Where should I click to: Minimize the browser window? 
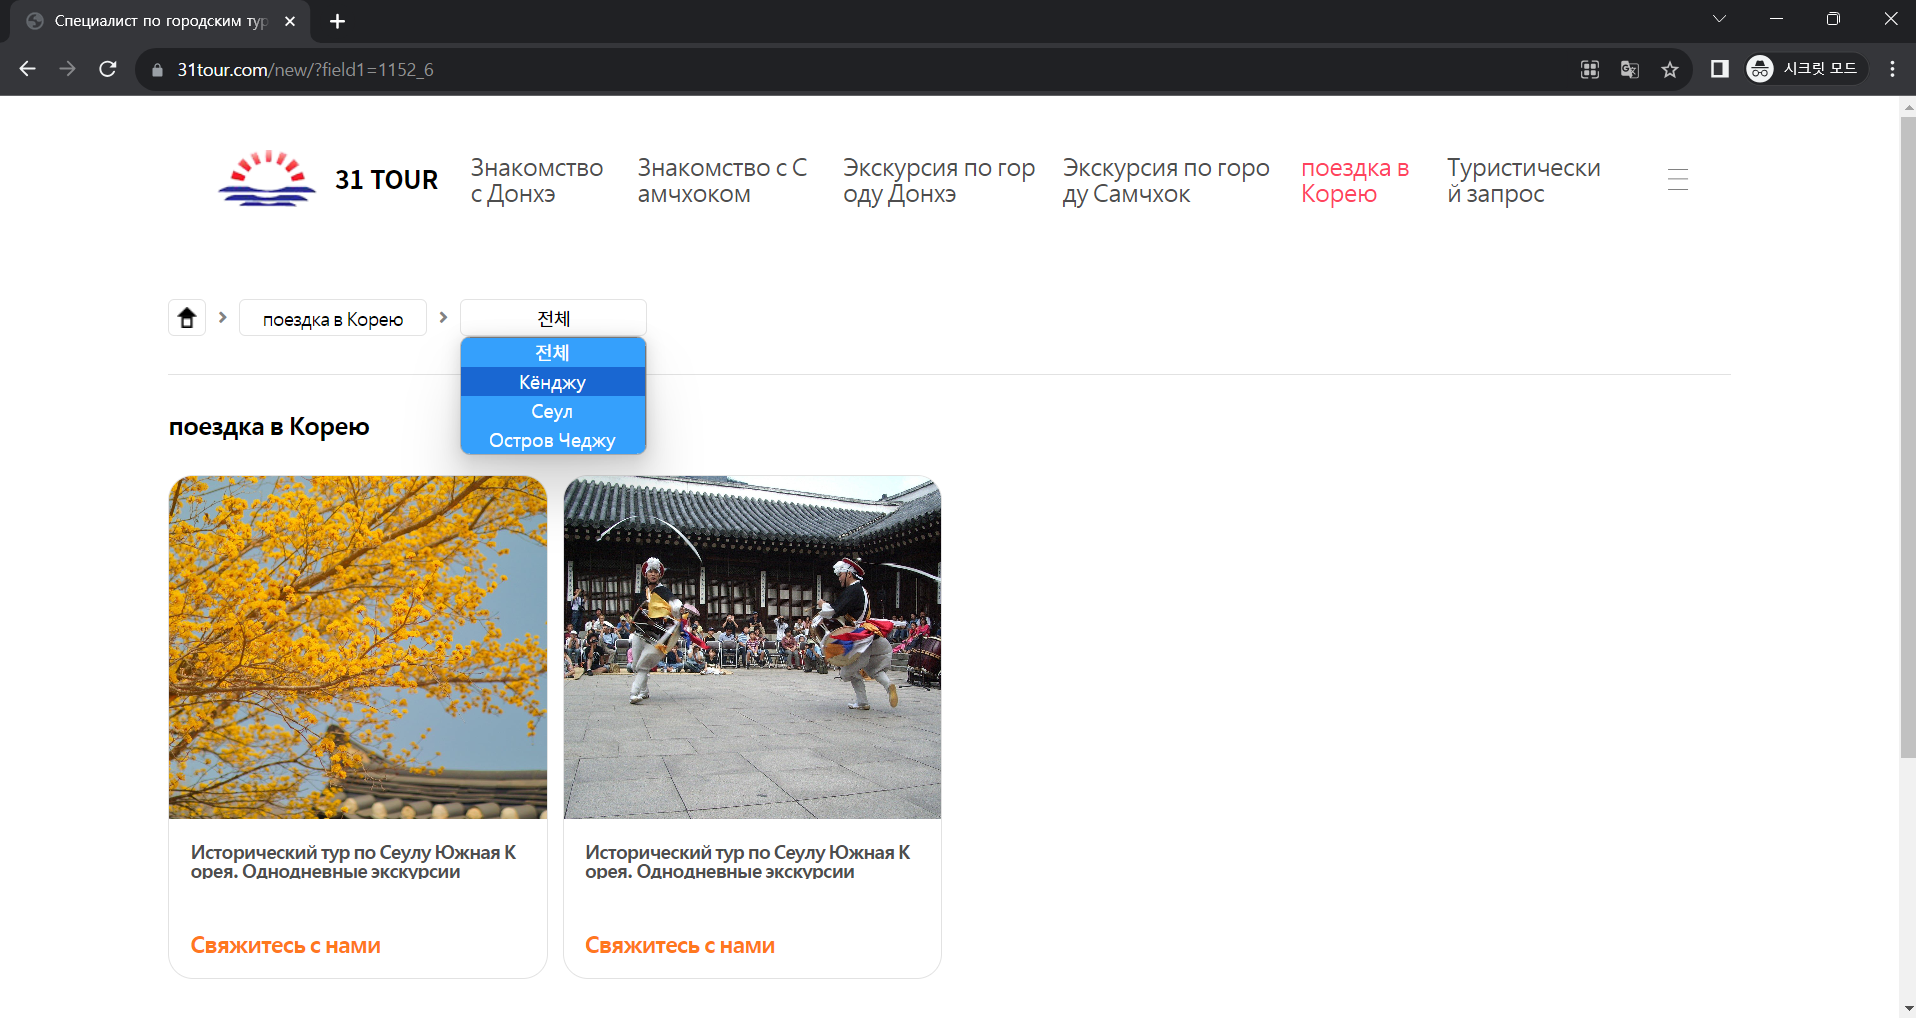click(1776, 19)
